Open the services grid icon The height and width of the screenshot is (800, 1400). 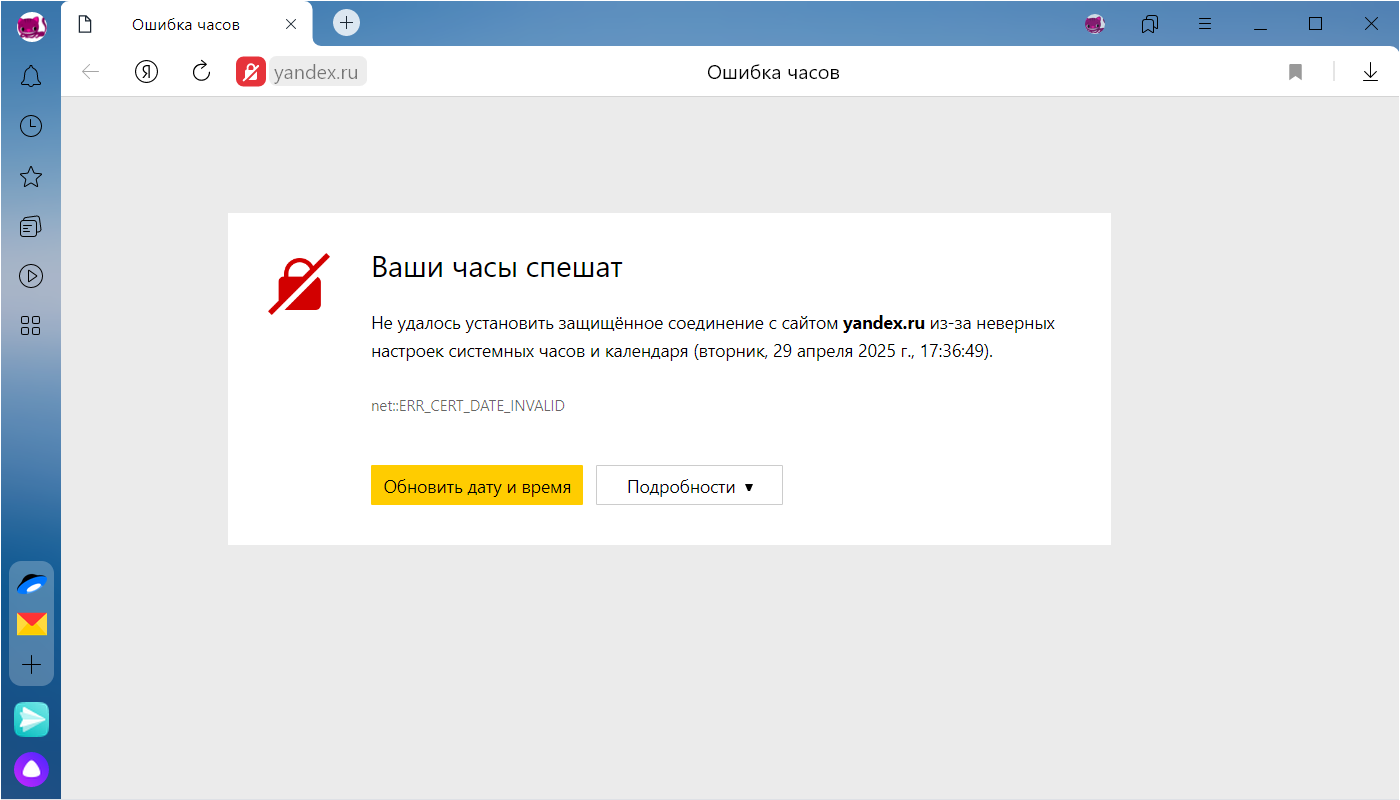(x=31, y=326)
